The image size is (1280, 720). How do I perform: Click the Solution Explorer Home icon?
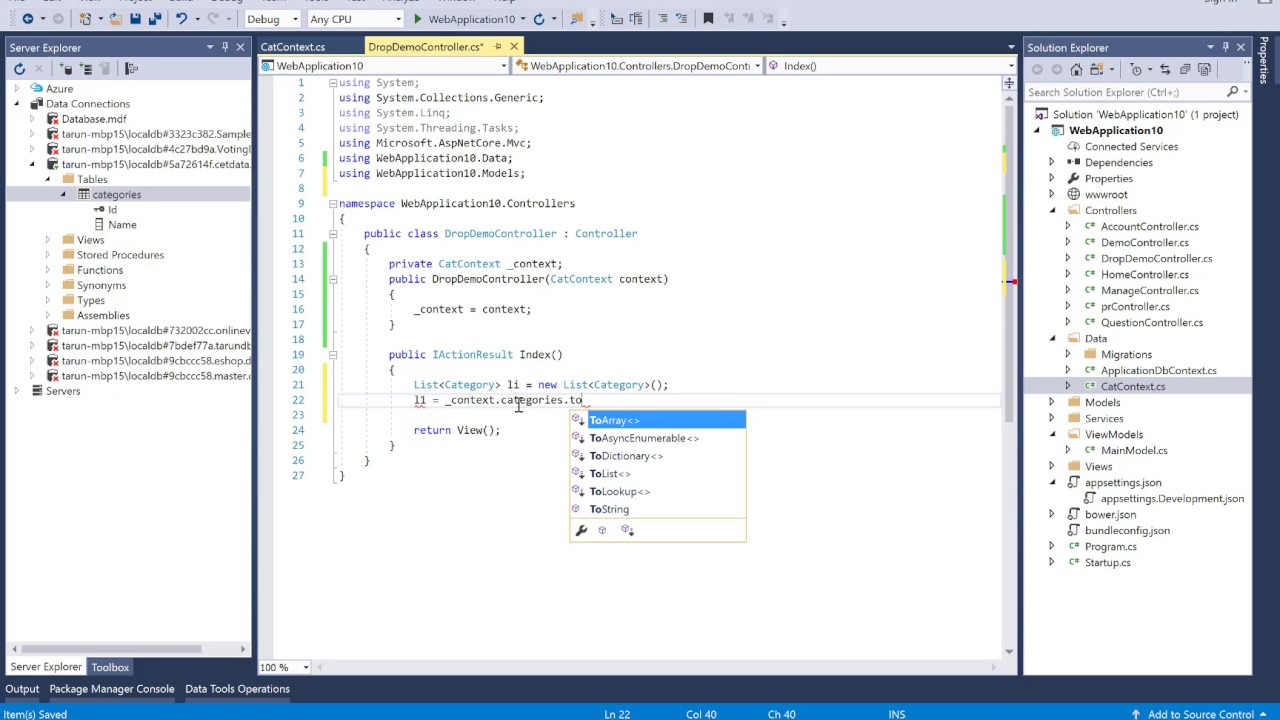tap(1076, 69)
